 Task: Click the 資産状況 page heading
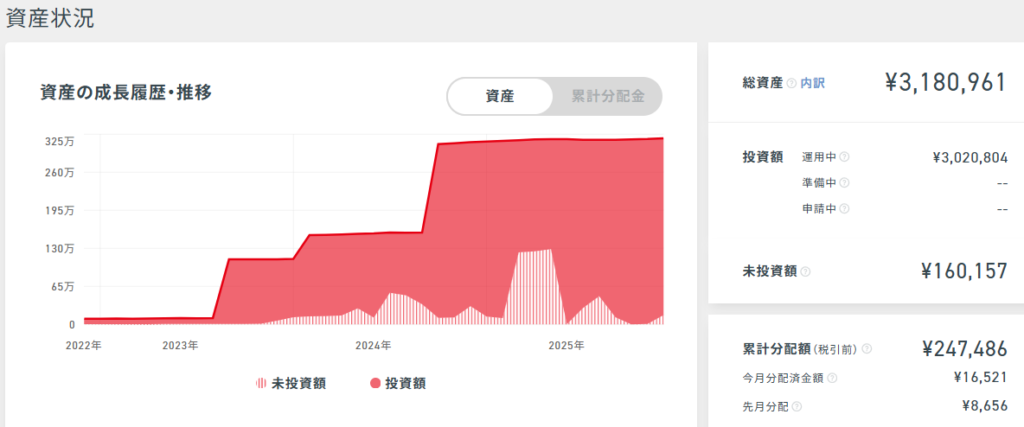point(50,18)
